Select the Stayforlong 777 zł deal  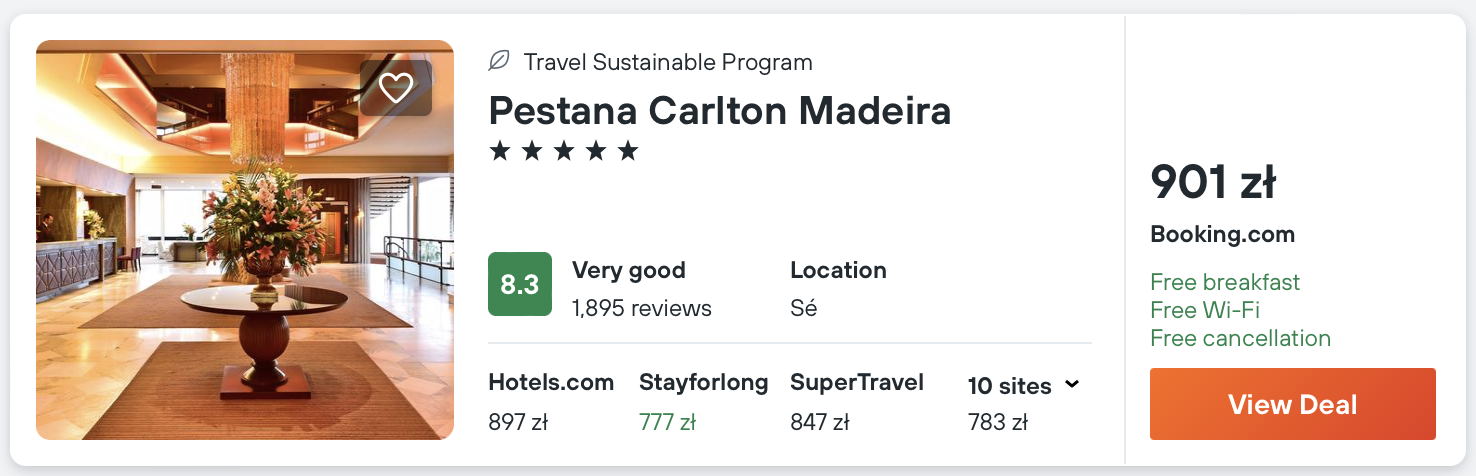point(703,401)
